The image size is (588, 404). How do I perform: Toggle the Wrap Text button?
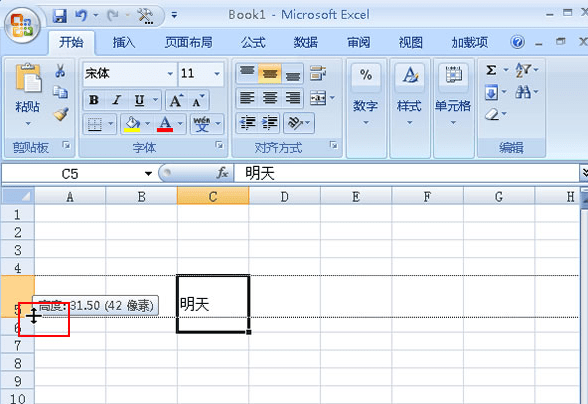point(318,73)
